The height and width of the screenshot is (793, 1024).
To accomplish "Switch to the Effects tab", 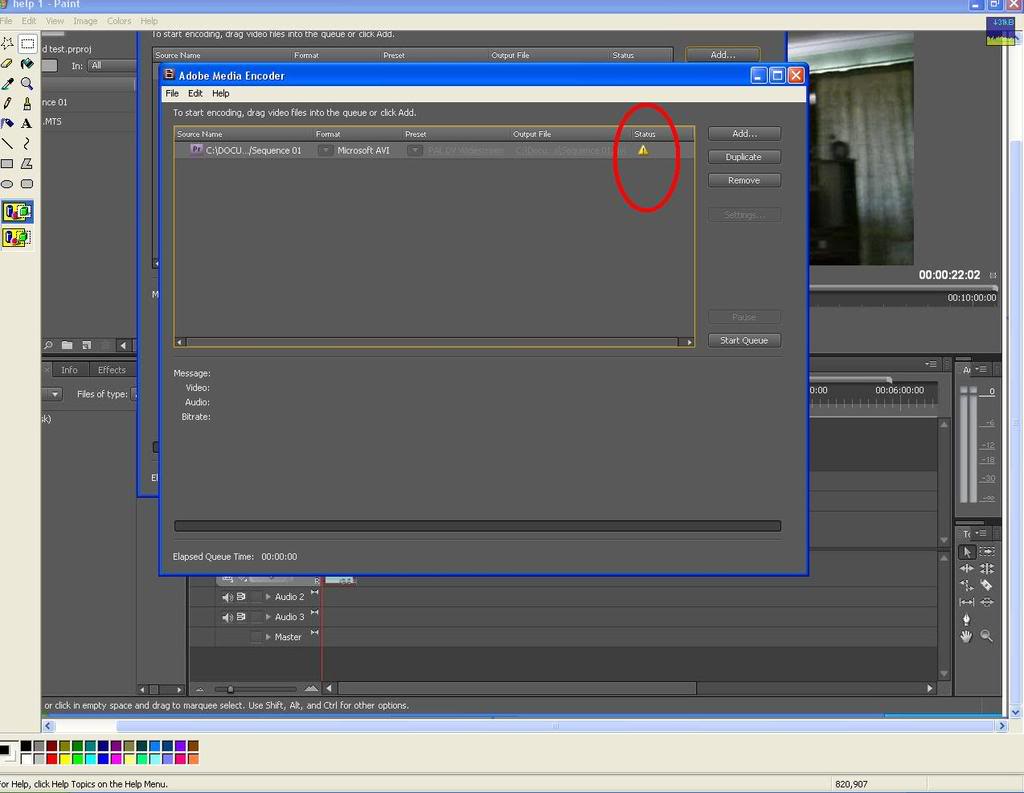I will [112, 369].
